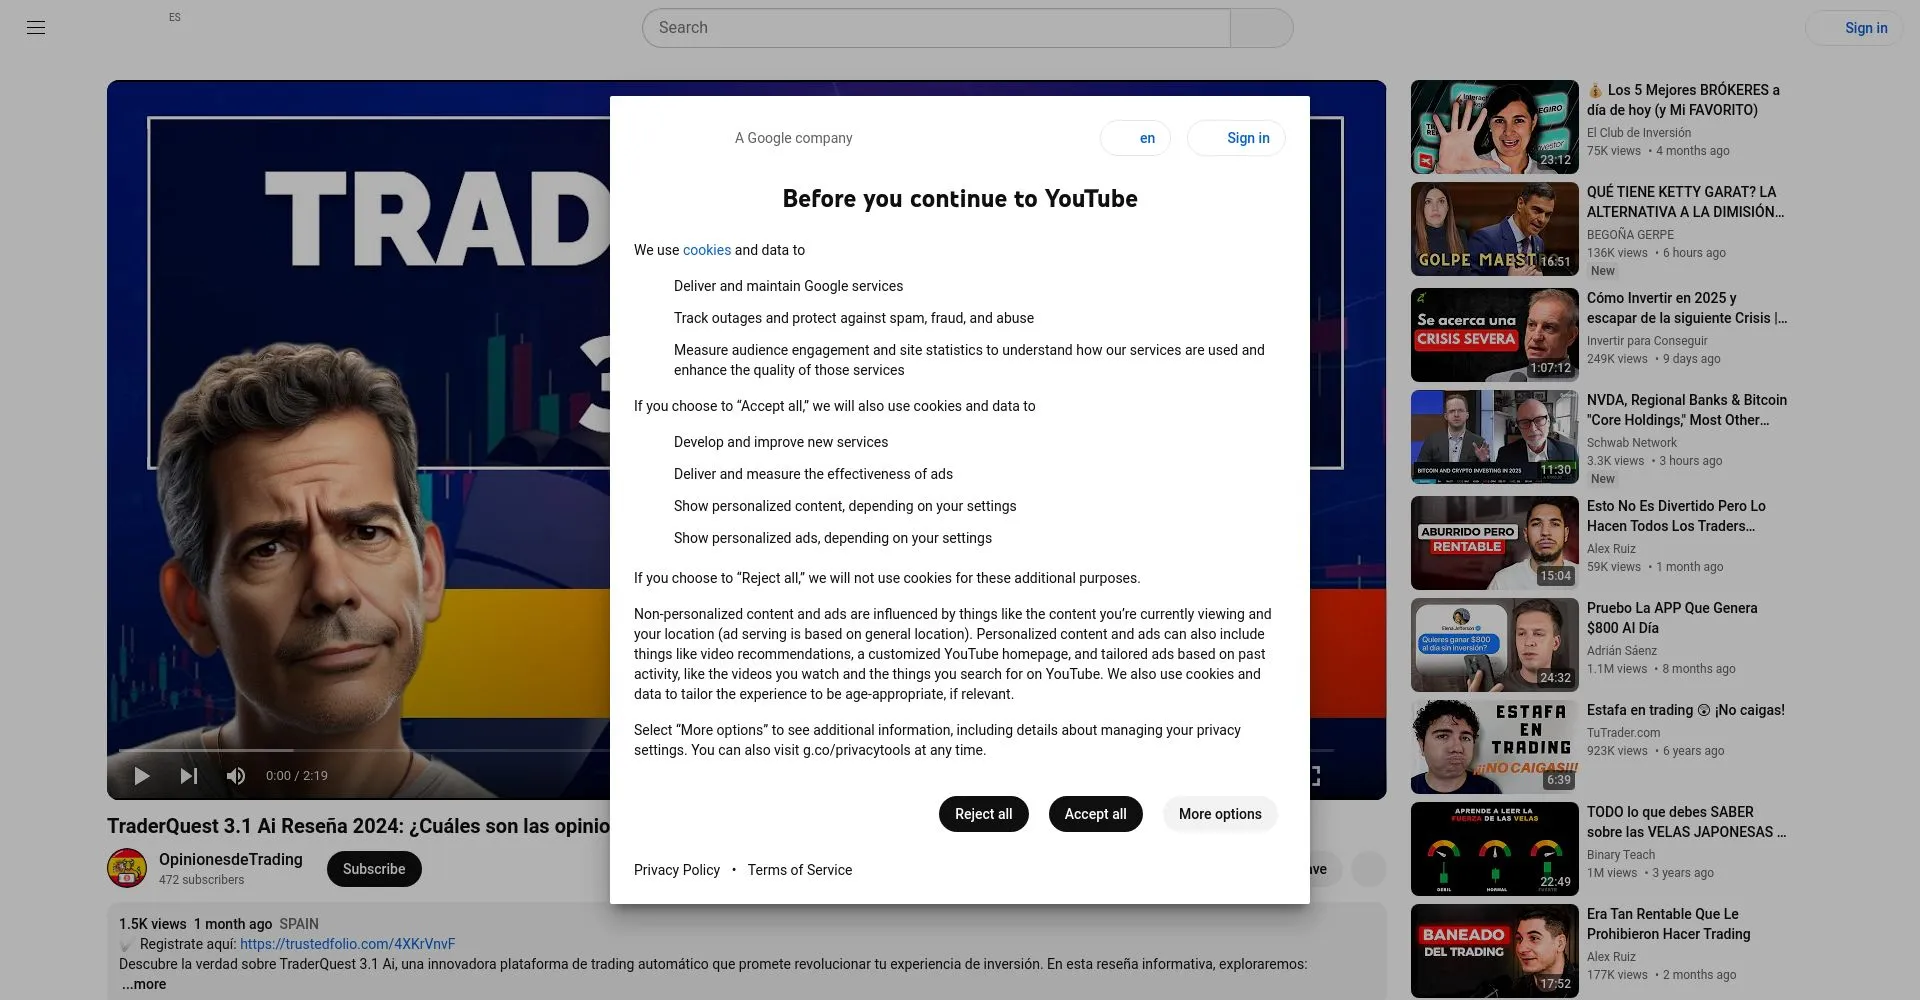
Task: Mute the video volume speaker
Action: point(236,776)
